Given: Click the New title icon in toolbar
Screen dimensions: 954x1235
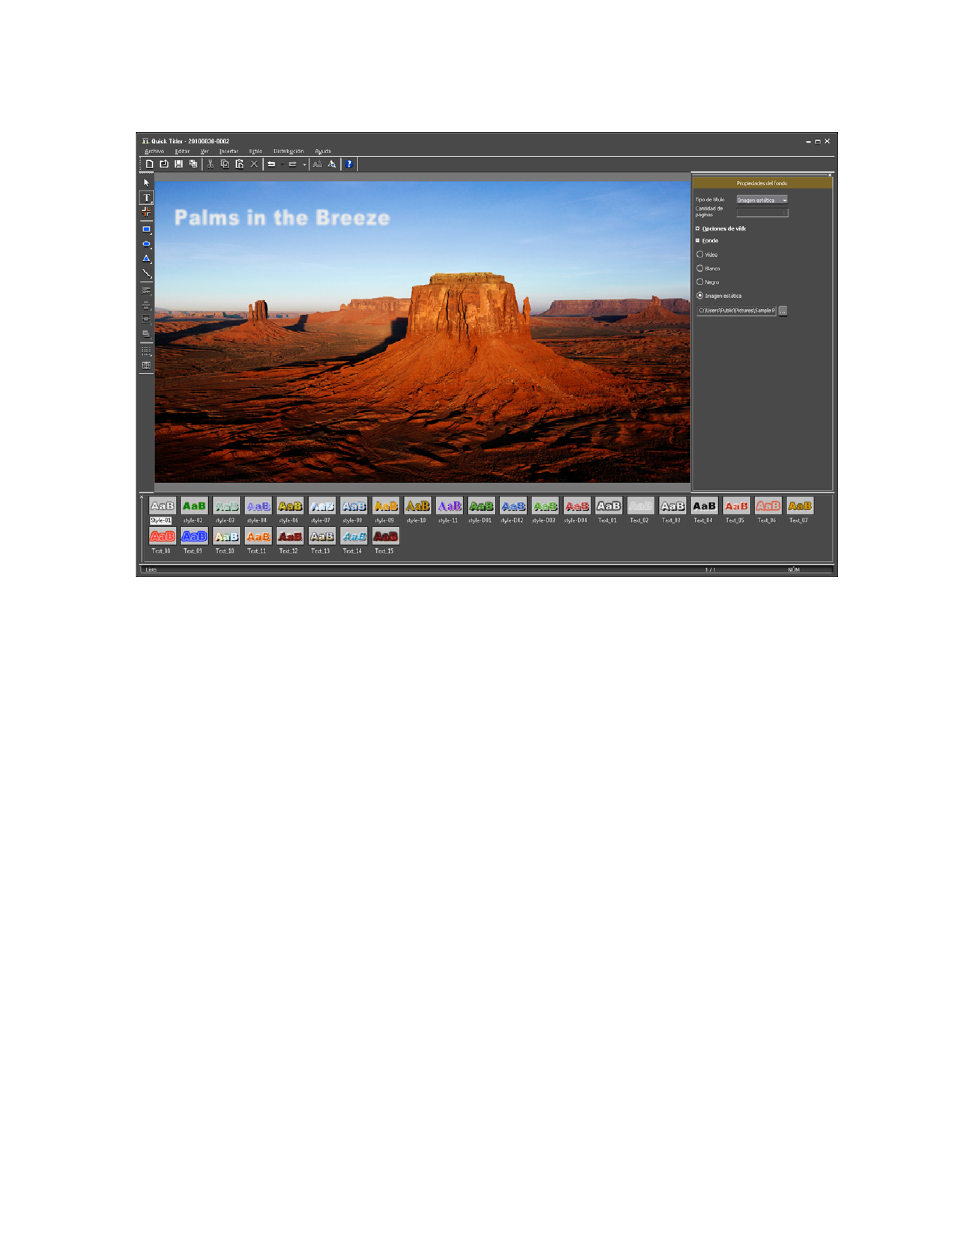Looking at the screenshot, I should [150, 164].
